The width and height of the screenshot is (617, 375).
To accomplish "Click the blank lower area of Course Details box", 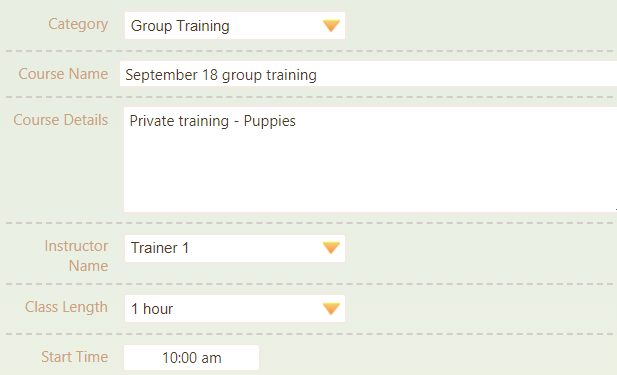I will pos(370,177).
